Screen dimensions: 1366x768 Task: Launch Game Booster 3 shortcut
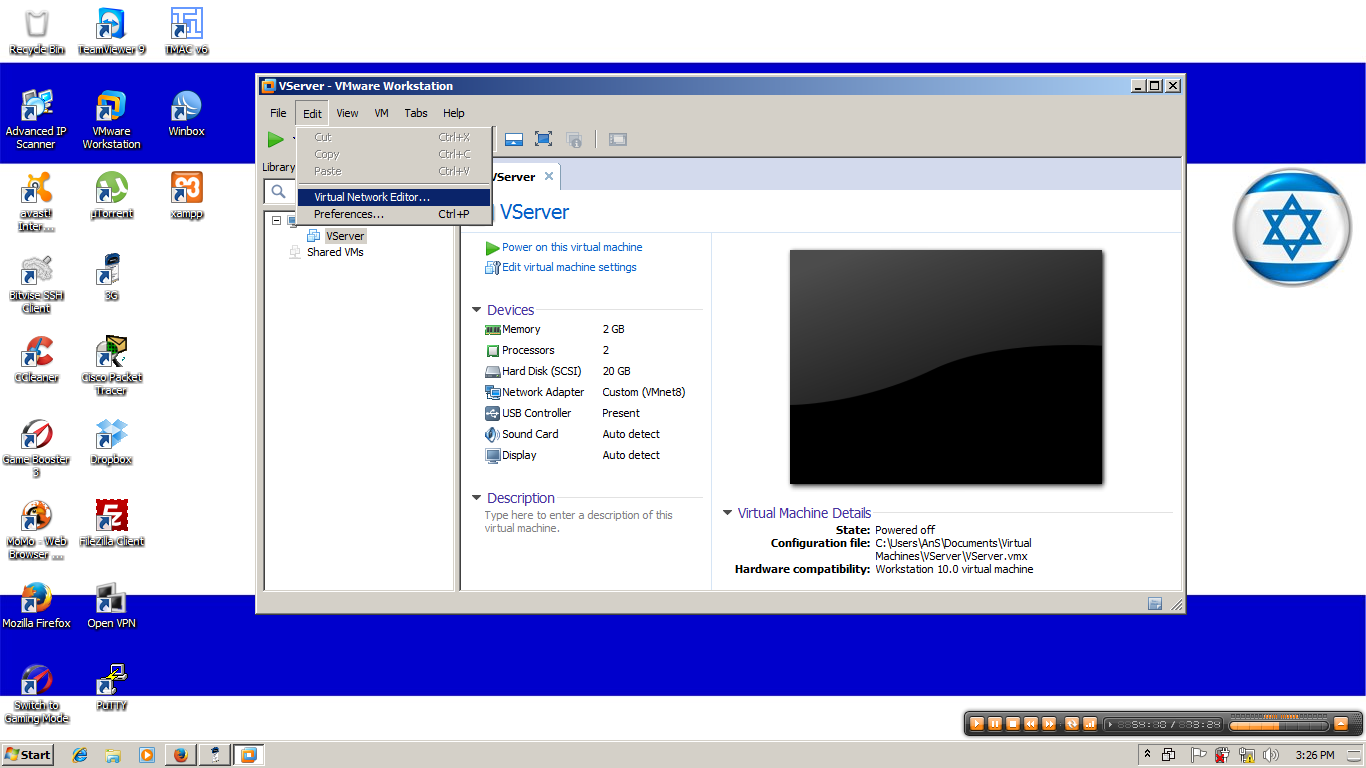pos(36,447)
